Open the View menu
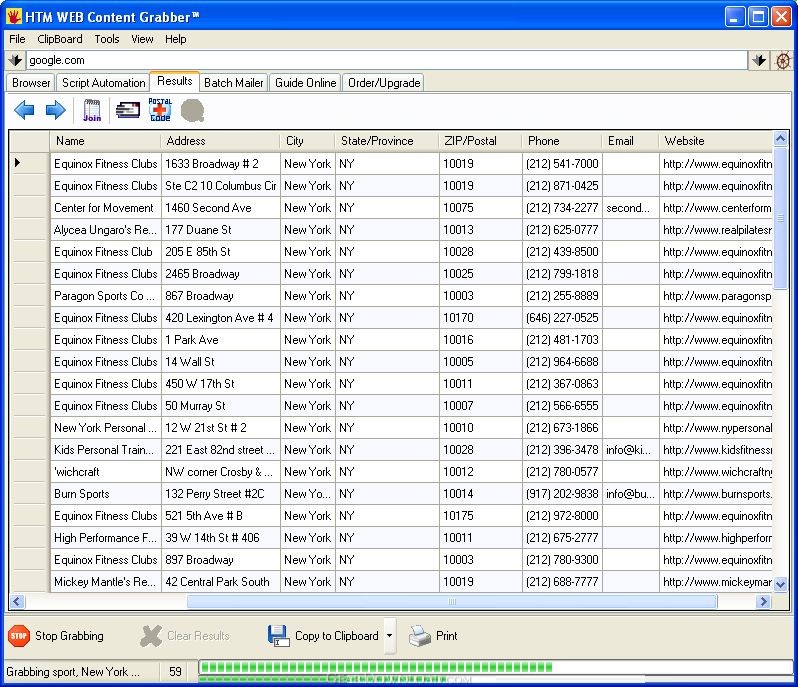Image resolution: width=798 pixels, height=687 pixels. pyautogui.click(x=142, y=39)
